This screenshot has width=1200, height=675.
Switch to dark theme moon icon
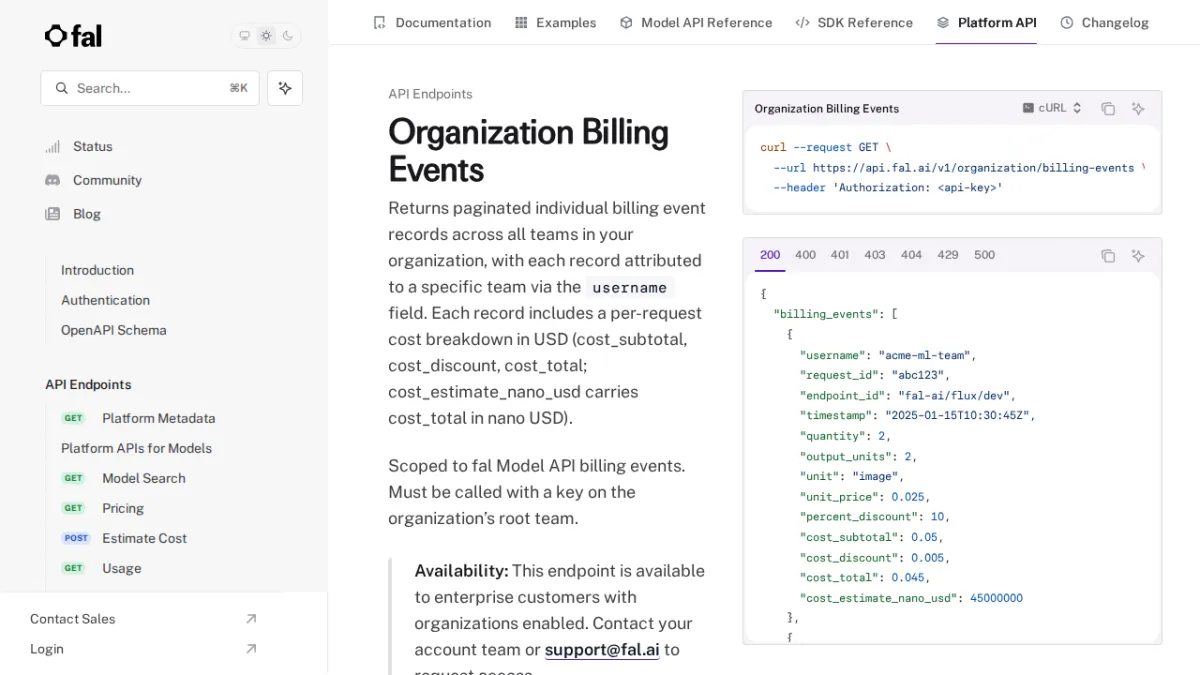tap(288, 36)
